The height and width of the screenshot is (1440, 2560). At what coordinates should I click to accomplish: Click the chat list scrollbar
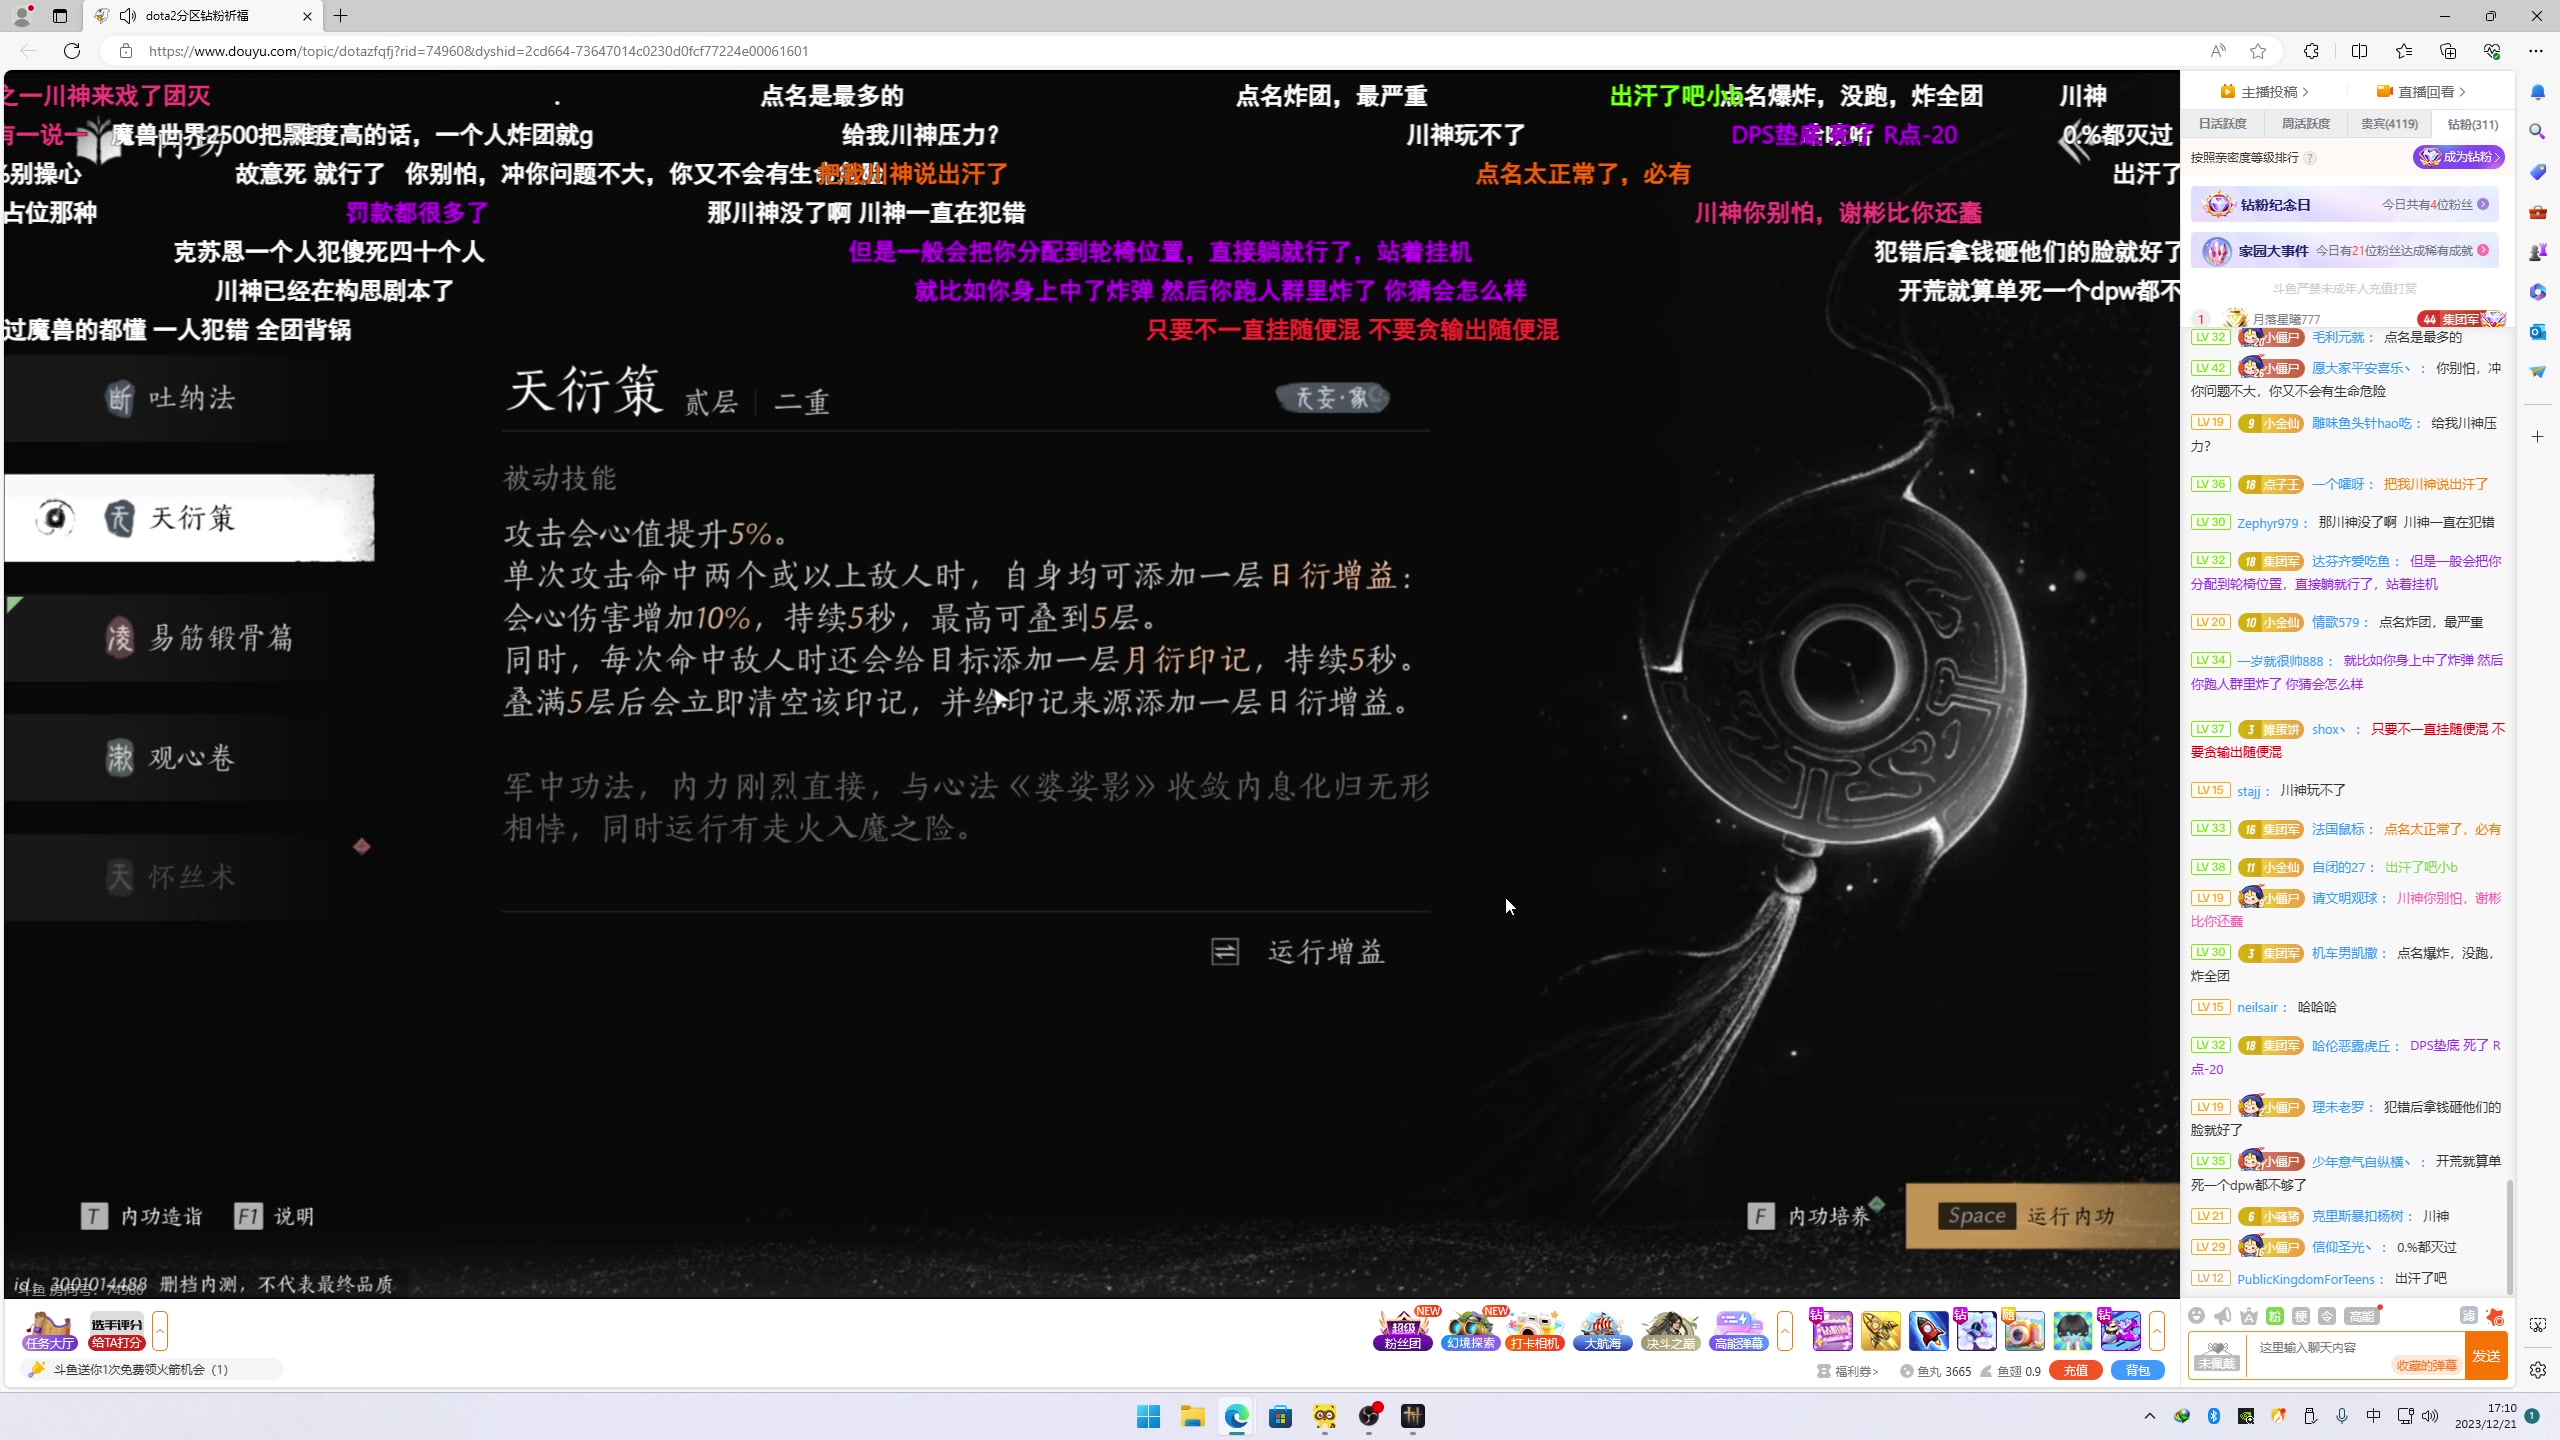2510,1236
